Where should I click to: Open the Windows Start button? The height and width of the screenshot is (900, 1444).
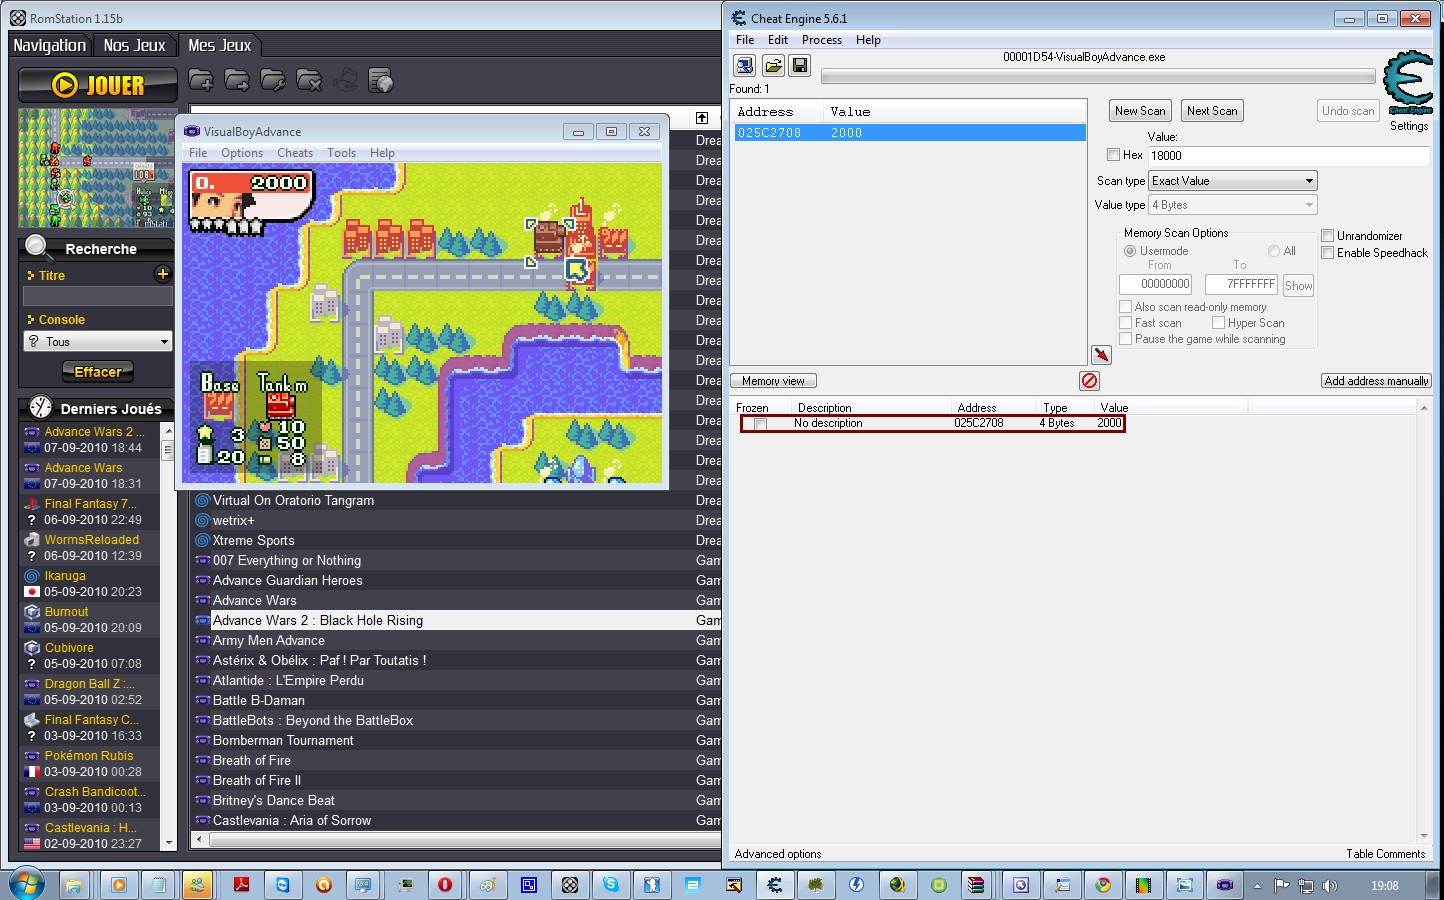(x=25, y=885)
